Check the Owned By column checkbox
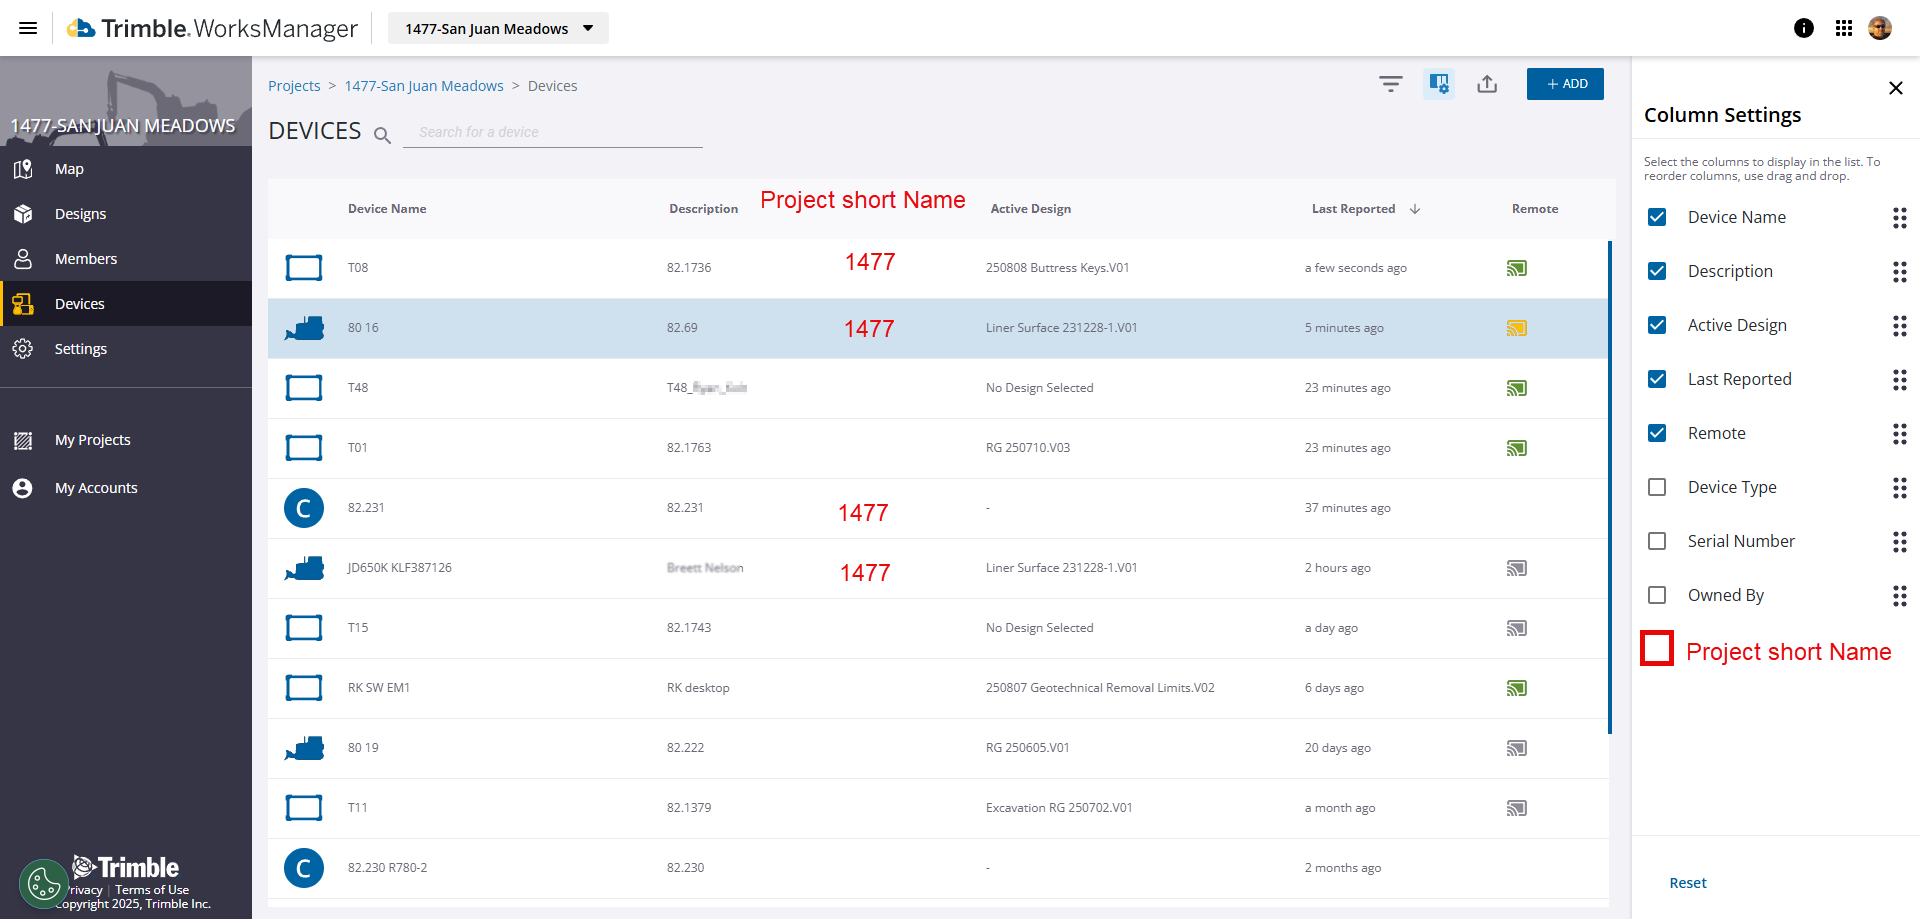This screenshot has width=1920, height=919. (x=1657, y=595)
